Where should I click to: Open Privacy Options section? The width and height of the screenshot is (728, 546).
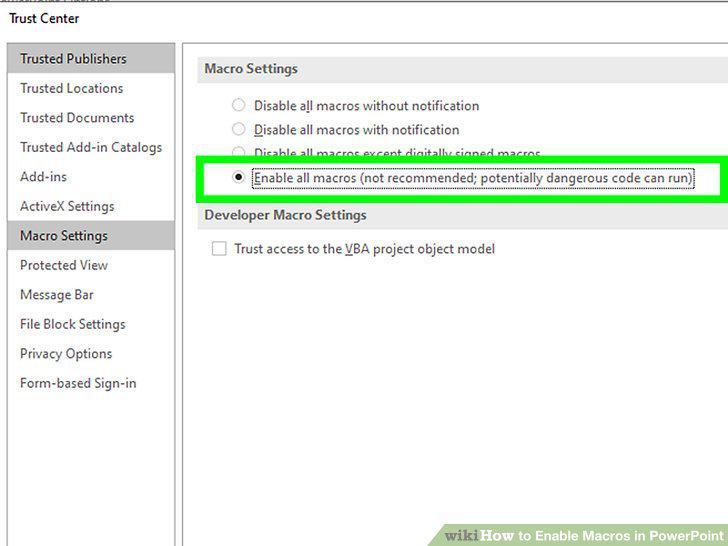pos(91,353)
